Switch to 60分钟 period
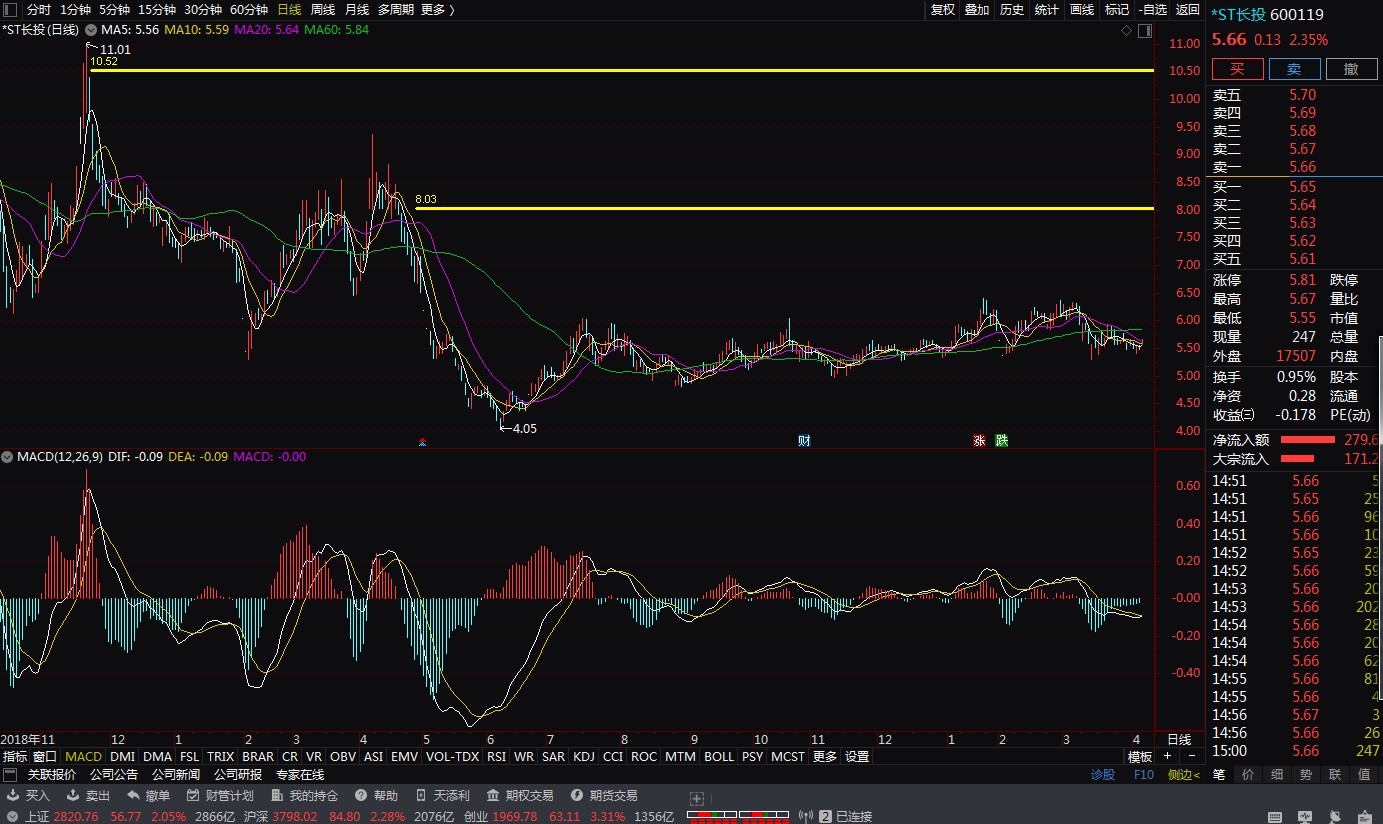 (249, 10)
